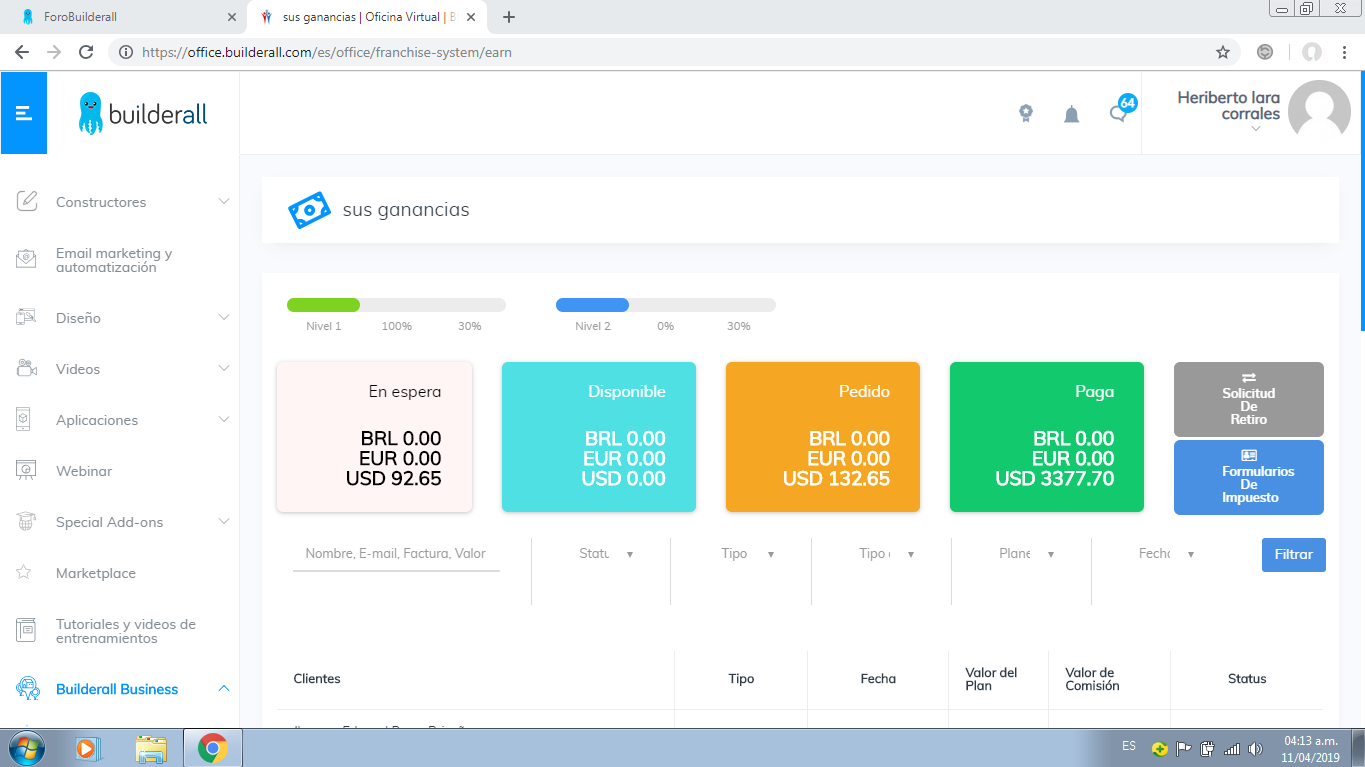
Task: Click the Tutoriales book icon
Action: (x=27, y=630)
